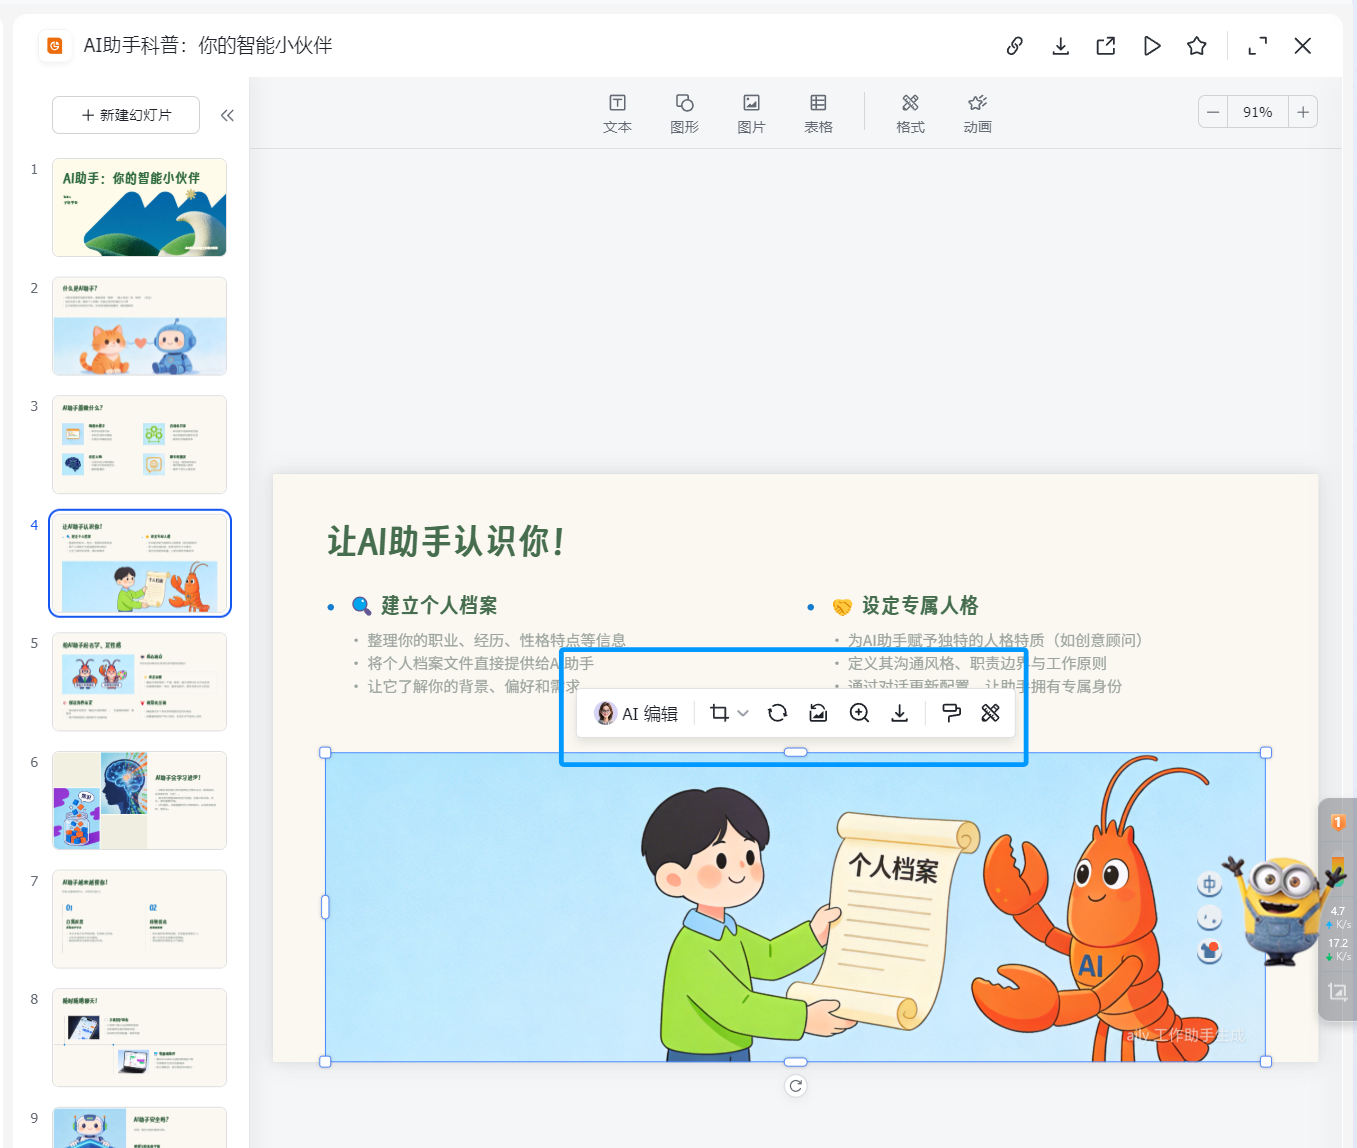Viewport: 1357px width, 1148px height.
Task: Click the 4.7 K/s upload speed reading
Action: (x=1338, y=917)
